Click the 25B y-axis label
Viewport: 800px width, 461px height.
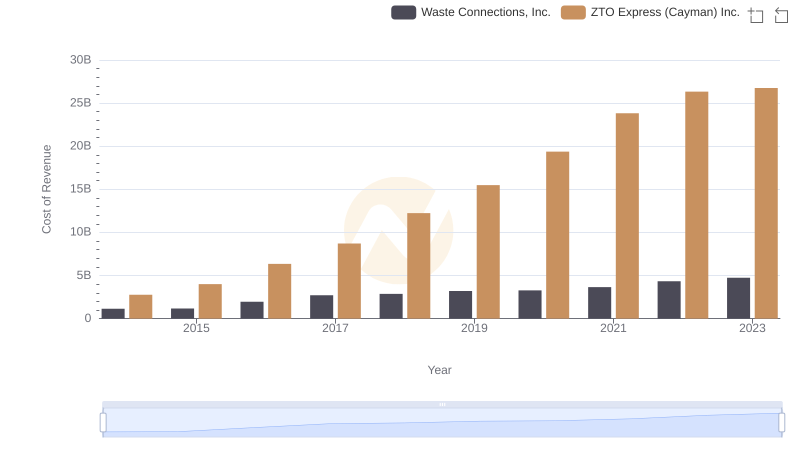point(81,103)
